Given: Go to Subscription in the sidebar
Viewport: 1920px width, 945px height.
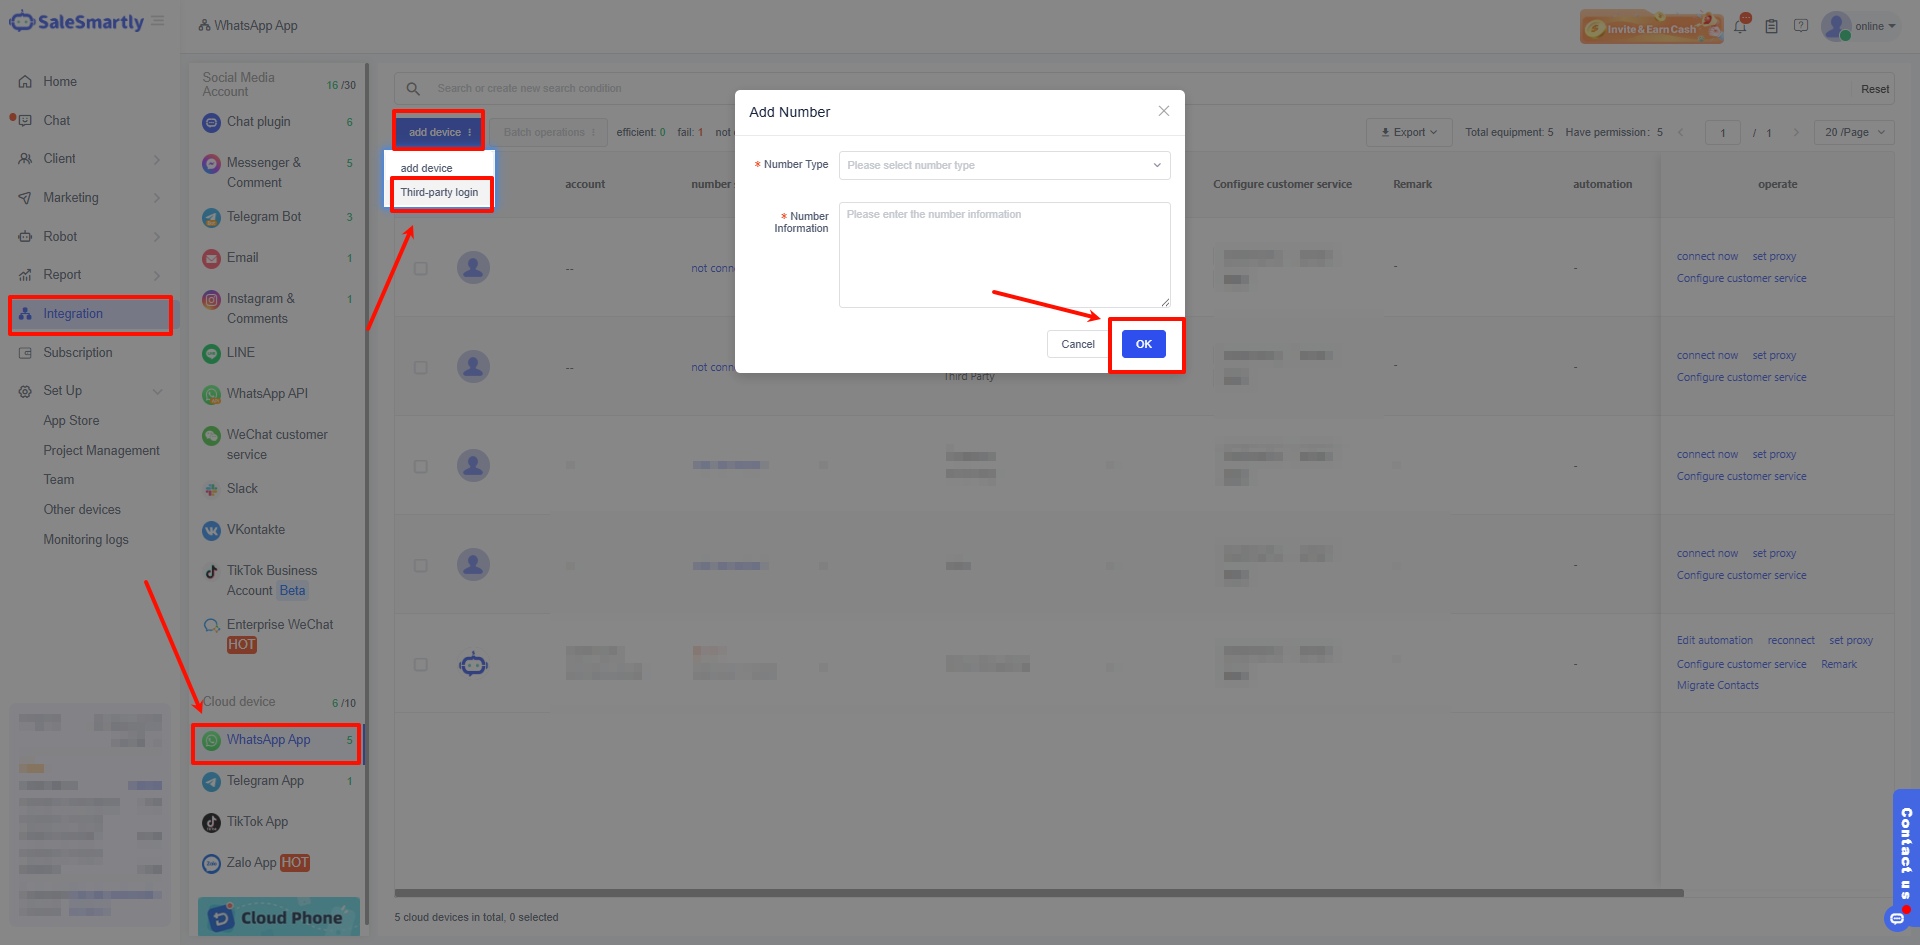Looking at the screenshot, I should [78, 353].
